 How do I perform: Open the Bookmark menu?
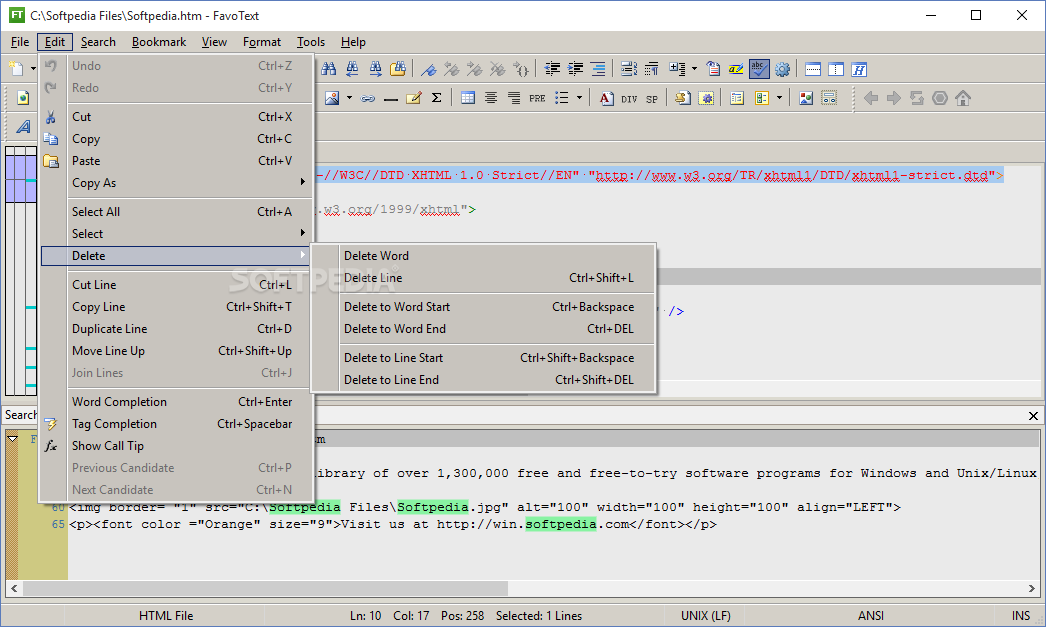159,41
